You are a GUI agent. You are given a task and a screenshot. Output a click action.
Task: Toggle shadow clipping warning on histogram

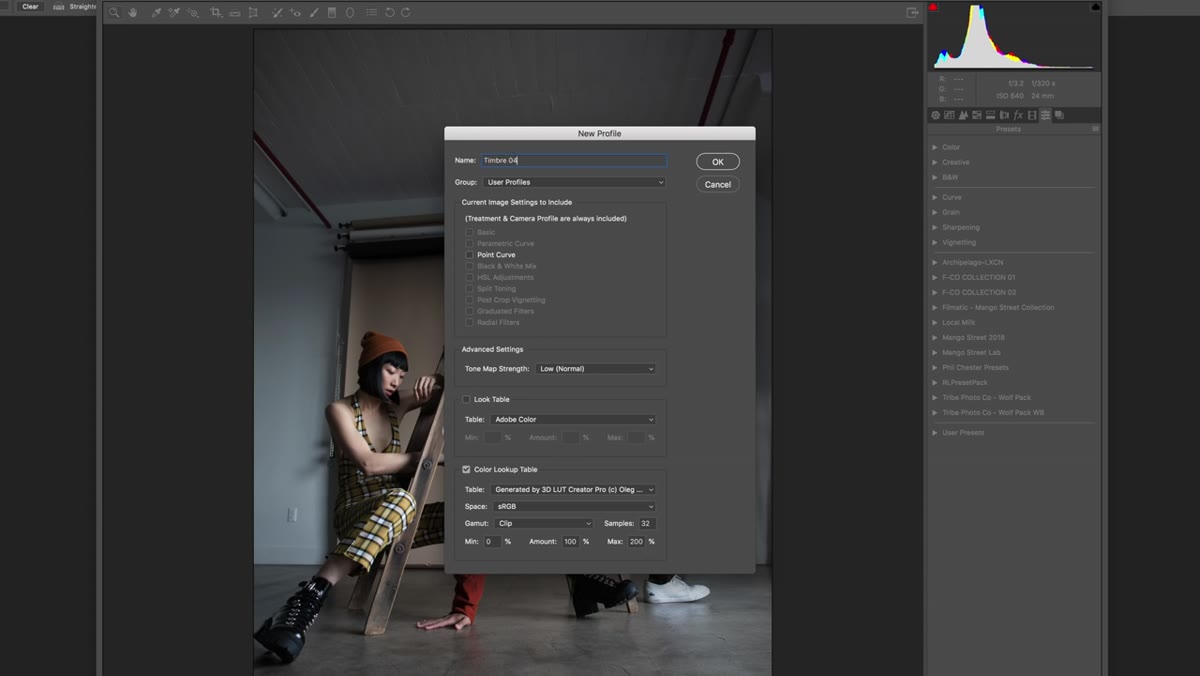point(933,7)
